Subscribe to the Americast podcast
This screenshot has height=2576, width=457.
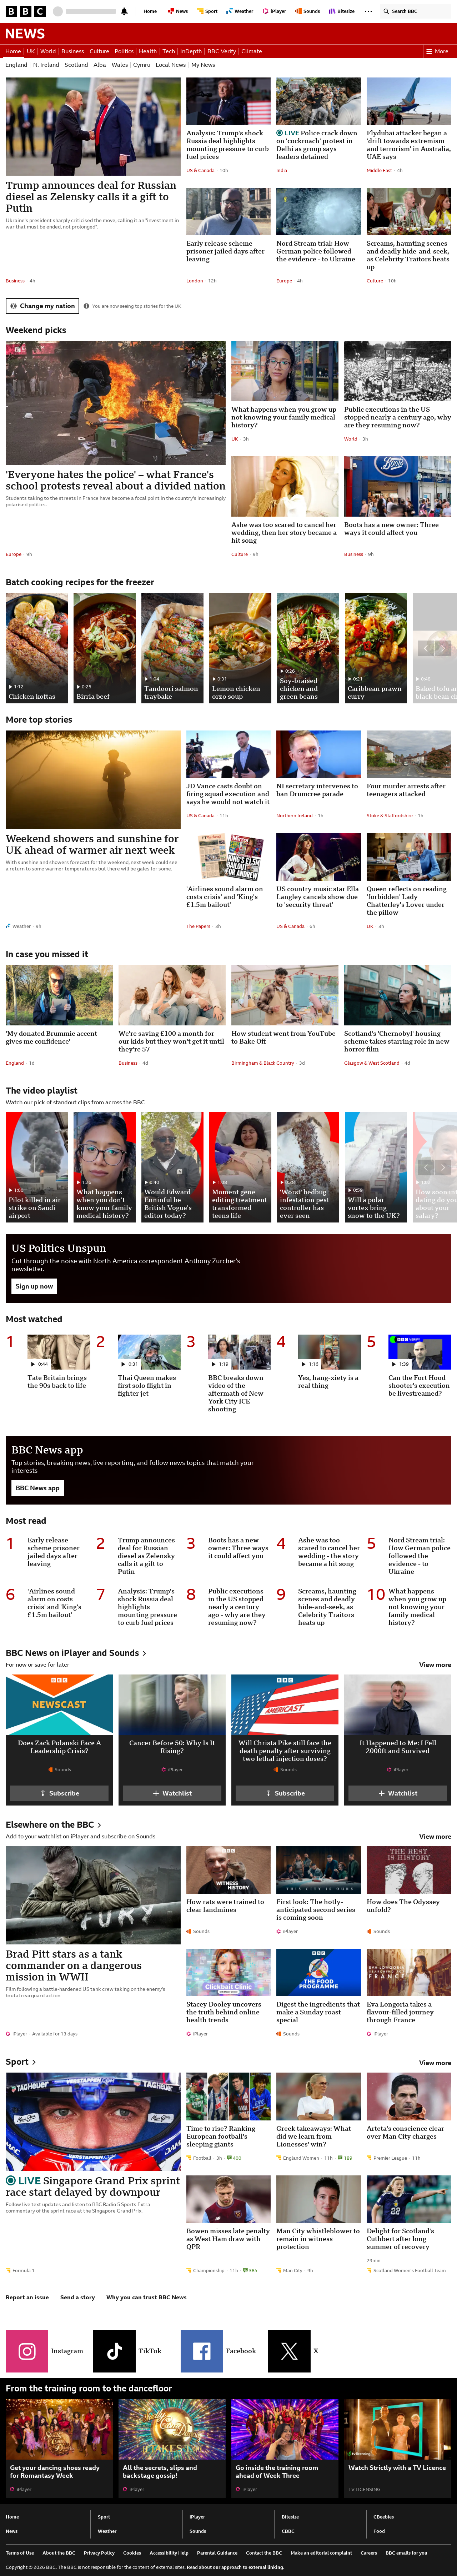(285, 1793)
